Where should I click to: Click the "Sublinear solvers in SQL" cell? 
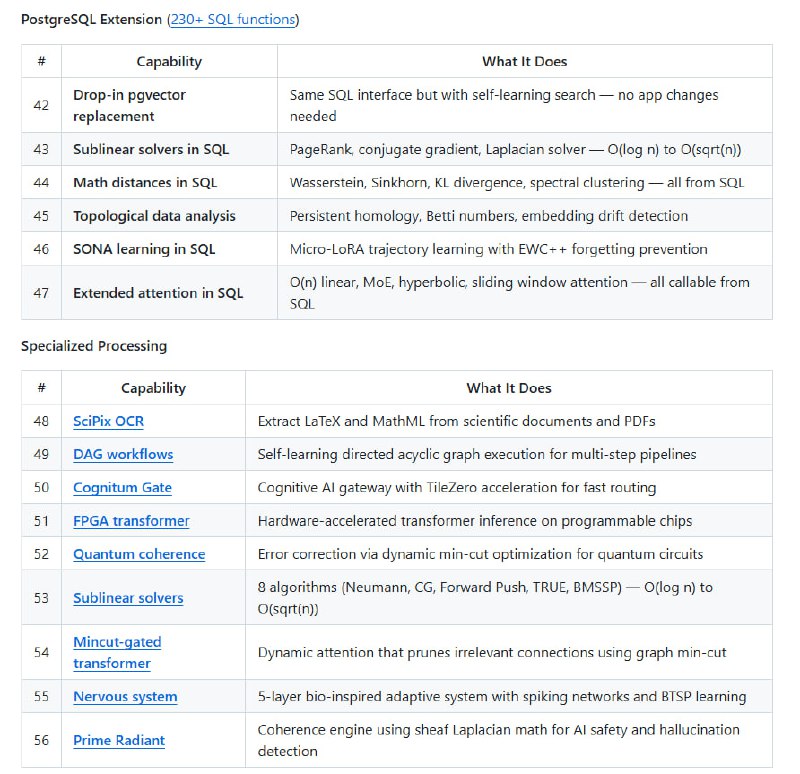151,149
